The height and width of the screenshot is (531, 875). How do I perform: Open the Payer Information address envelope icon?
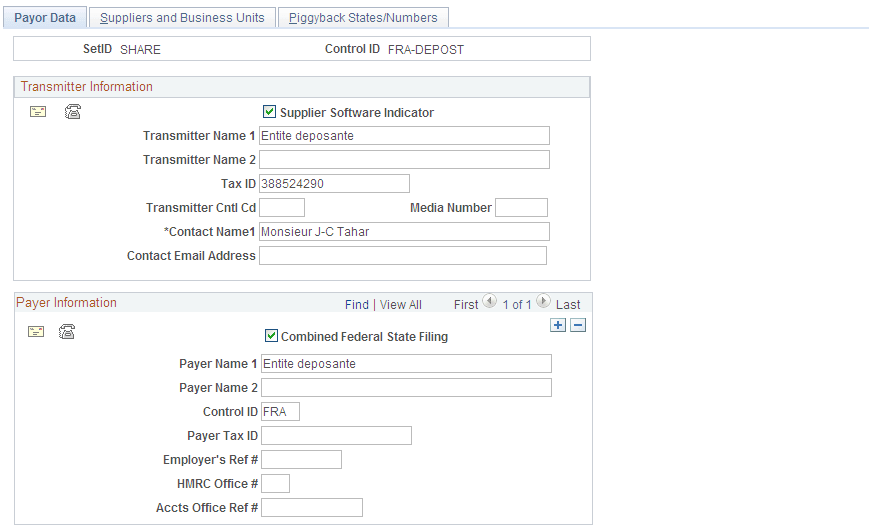[x=36, y=332]
